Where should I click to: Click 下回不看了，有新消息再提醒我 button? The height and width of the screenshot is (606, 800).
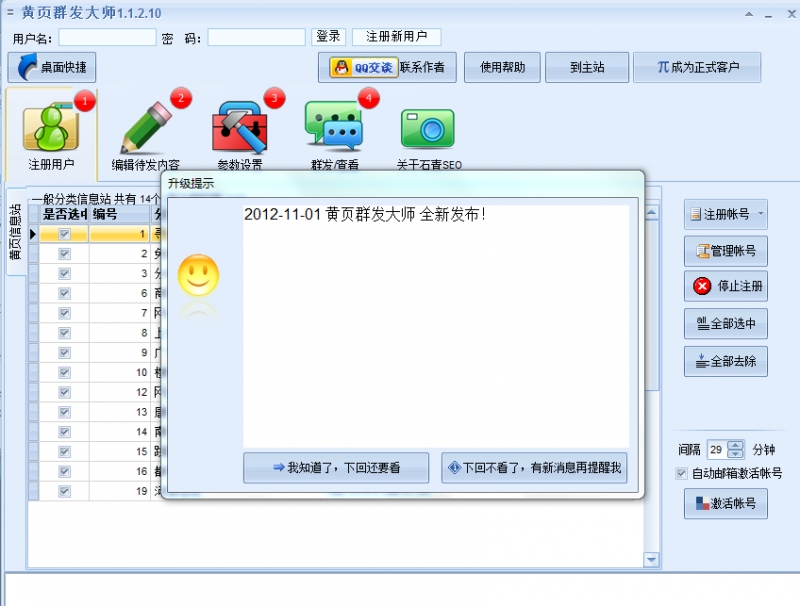pyautogui.click(x=534, y=468)
